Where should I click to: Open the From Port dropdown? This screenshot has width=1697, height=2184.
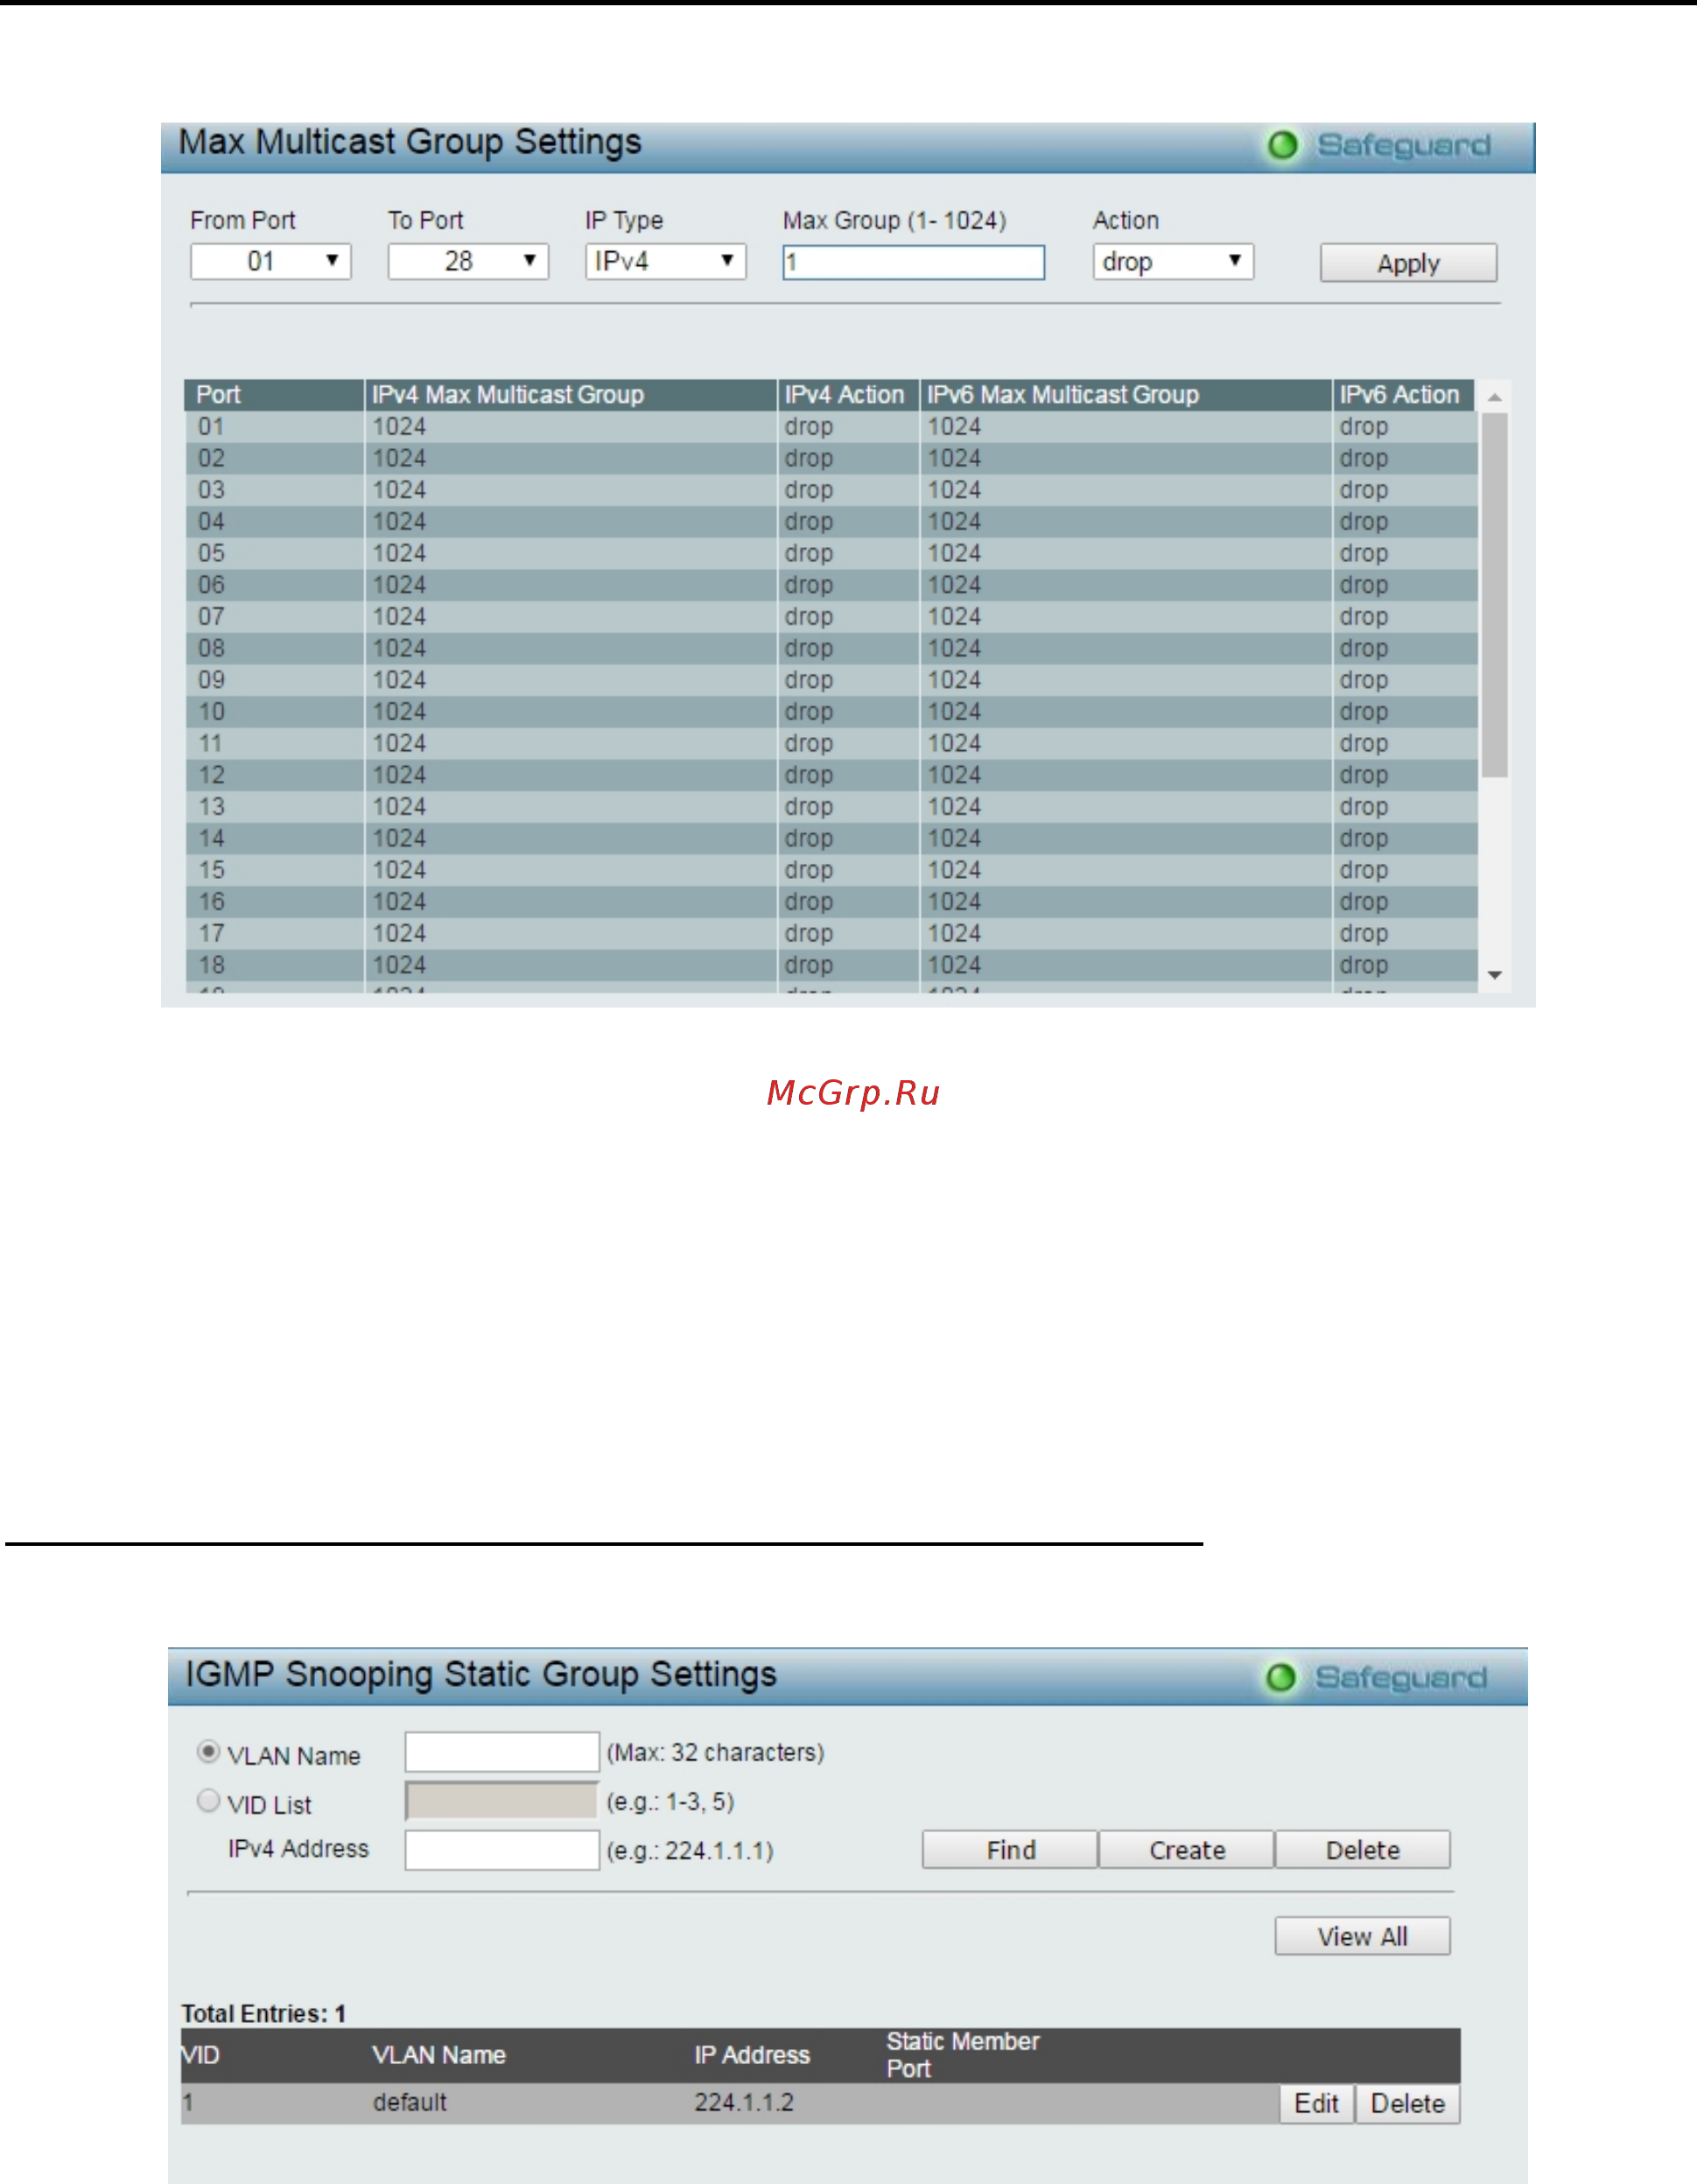(270, 262)
